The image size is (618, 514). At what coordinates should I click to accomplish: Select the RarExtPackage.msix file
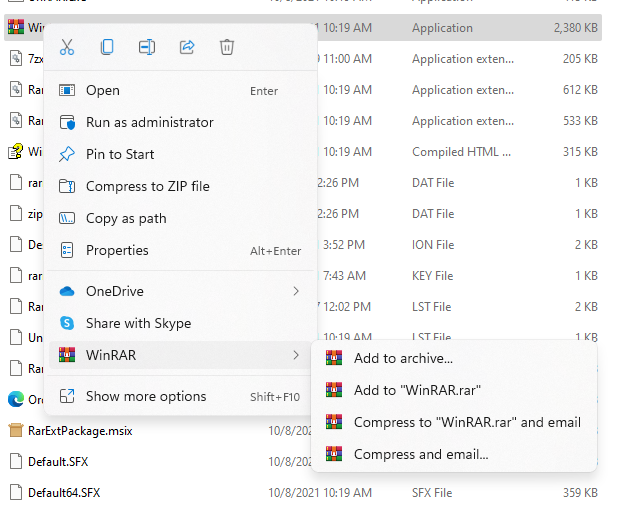point(80,431)
